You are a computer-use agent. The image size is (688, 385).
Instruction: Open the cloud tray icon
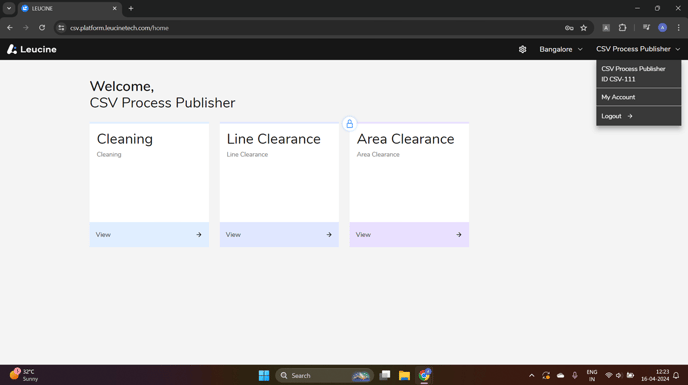pos(560,375)
